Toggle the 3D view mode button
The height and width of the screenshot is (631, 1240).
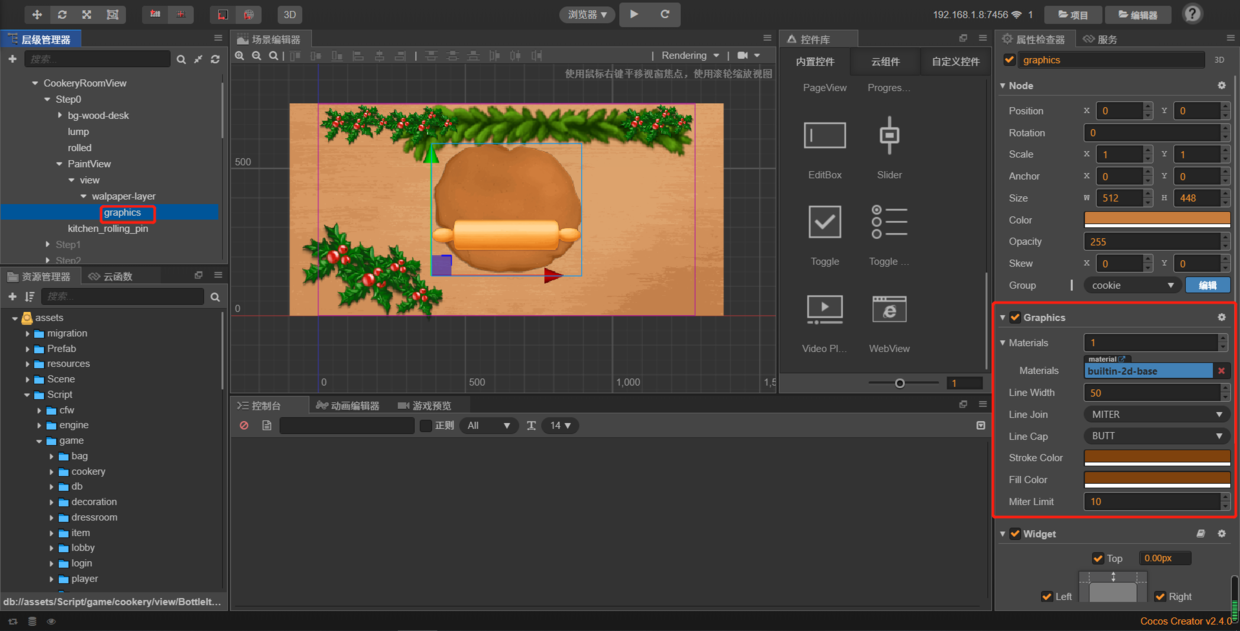pos(289,15)
